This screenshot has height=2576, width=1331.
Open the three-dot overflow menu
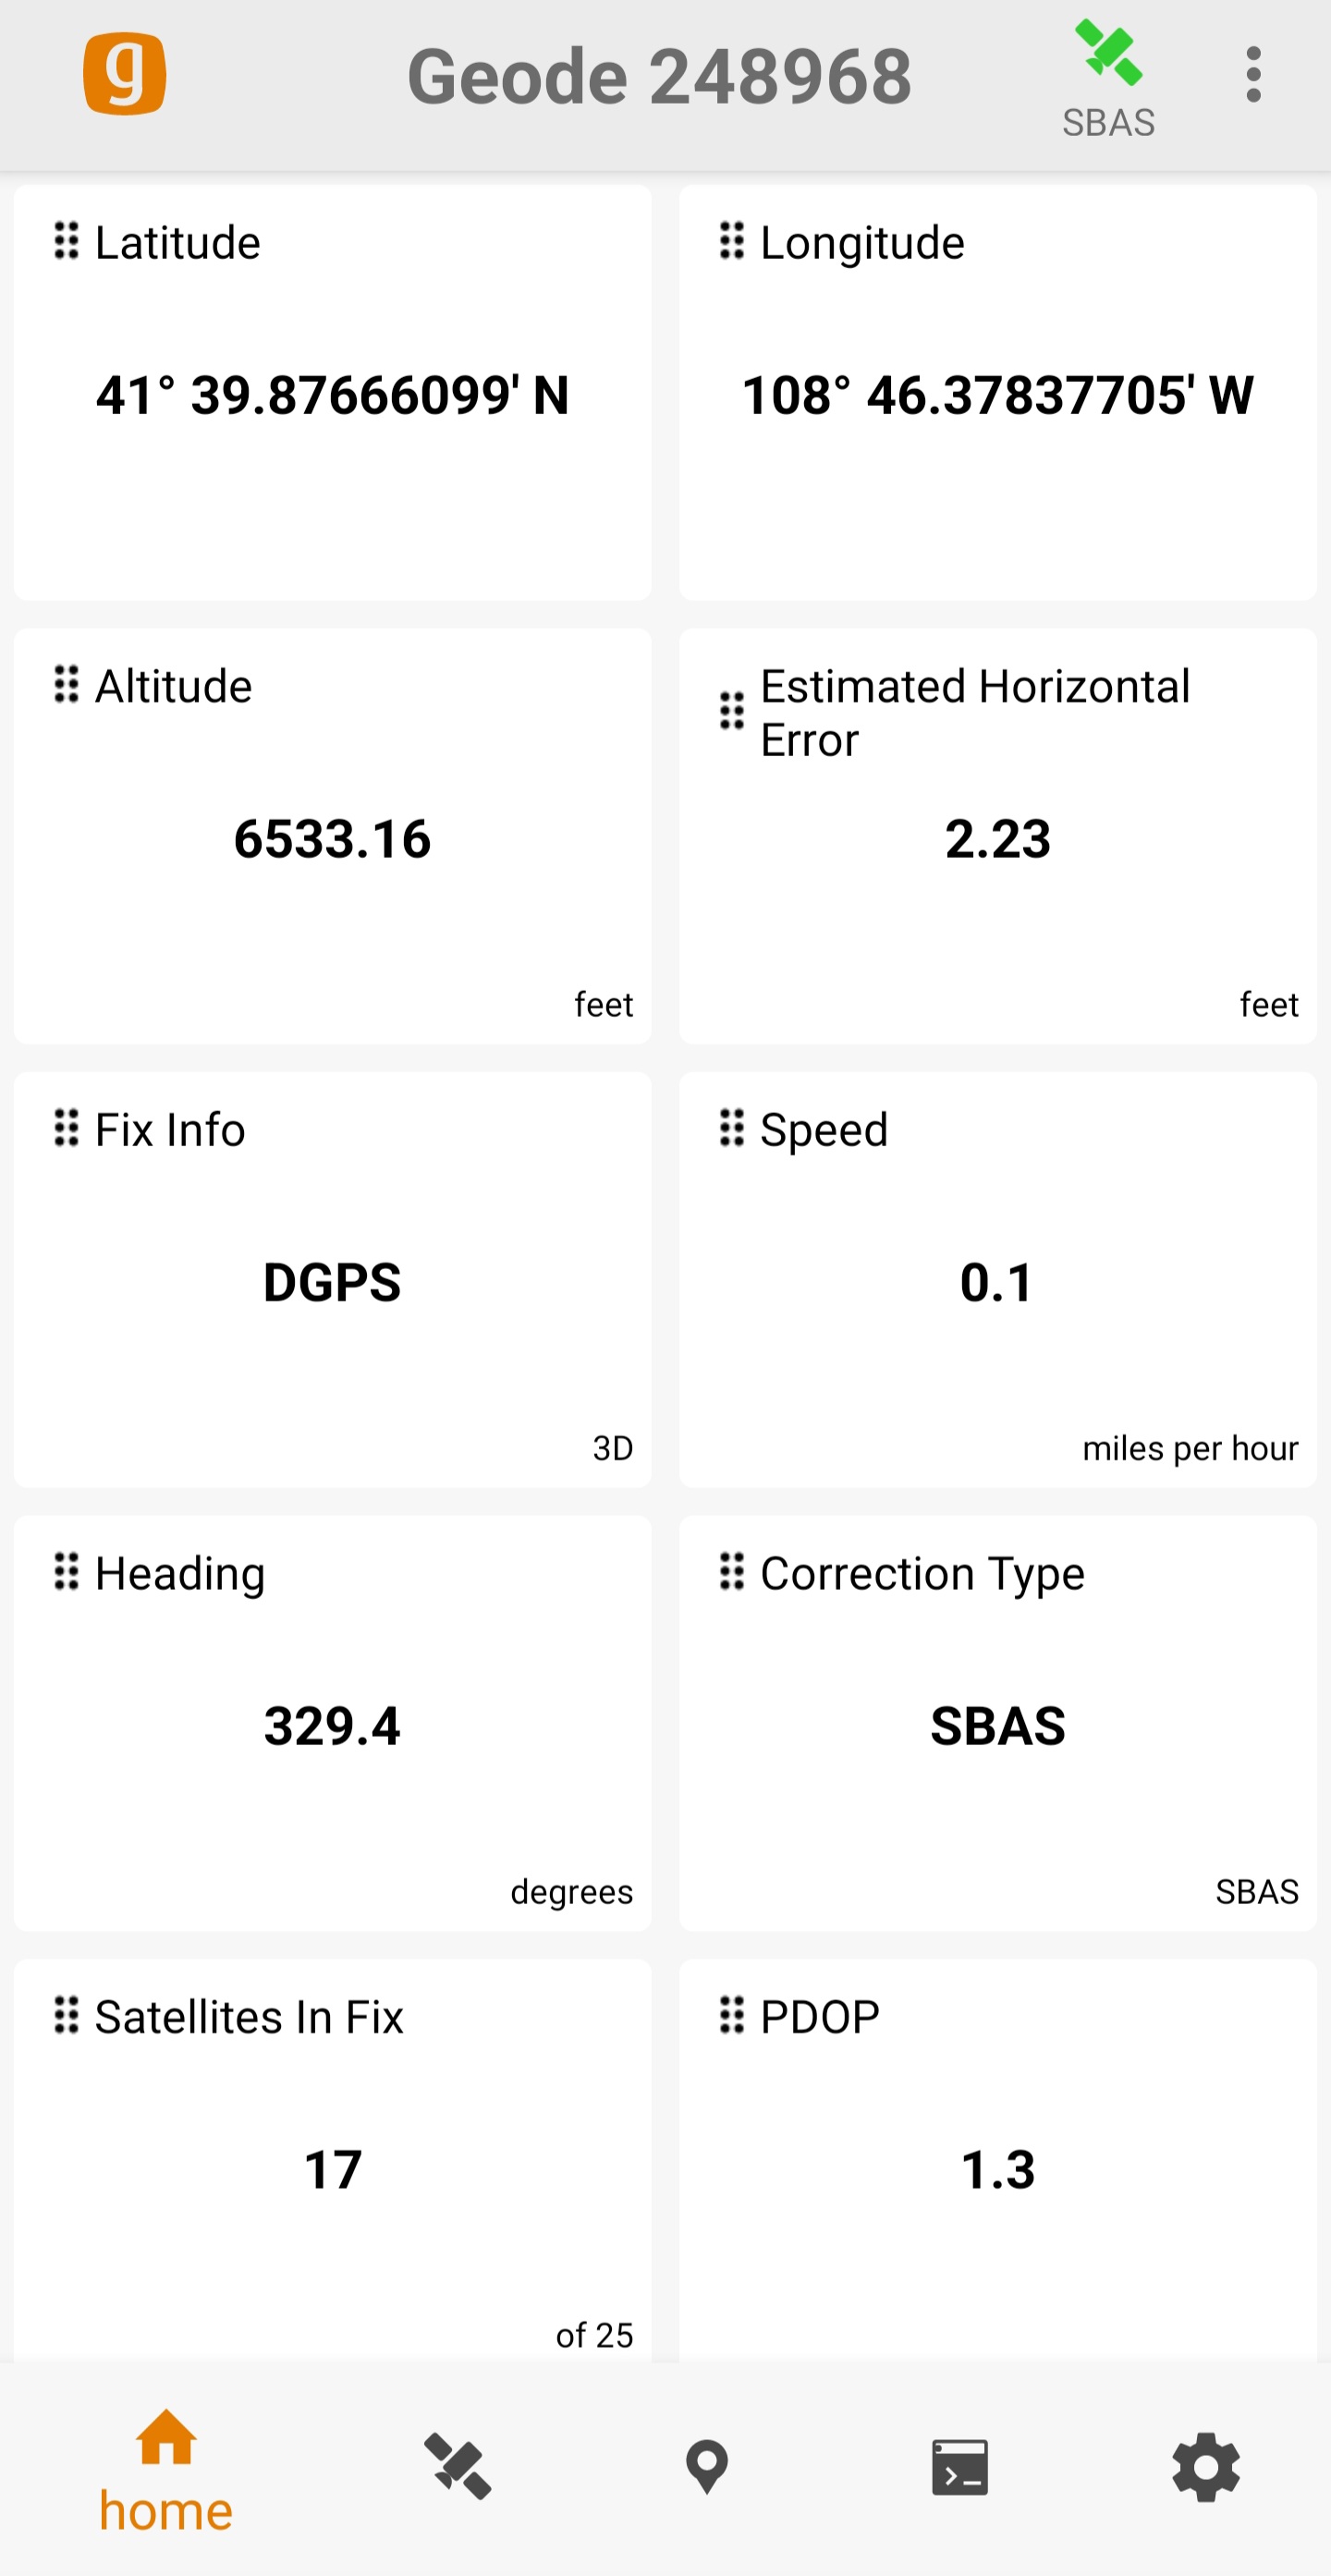[x=1253, y=75]
